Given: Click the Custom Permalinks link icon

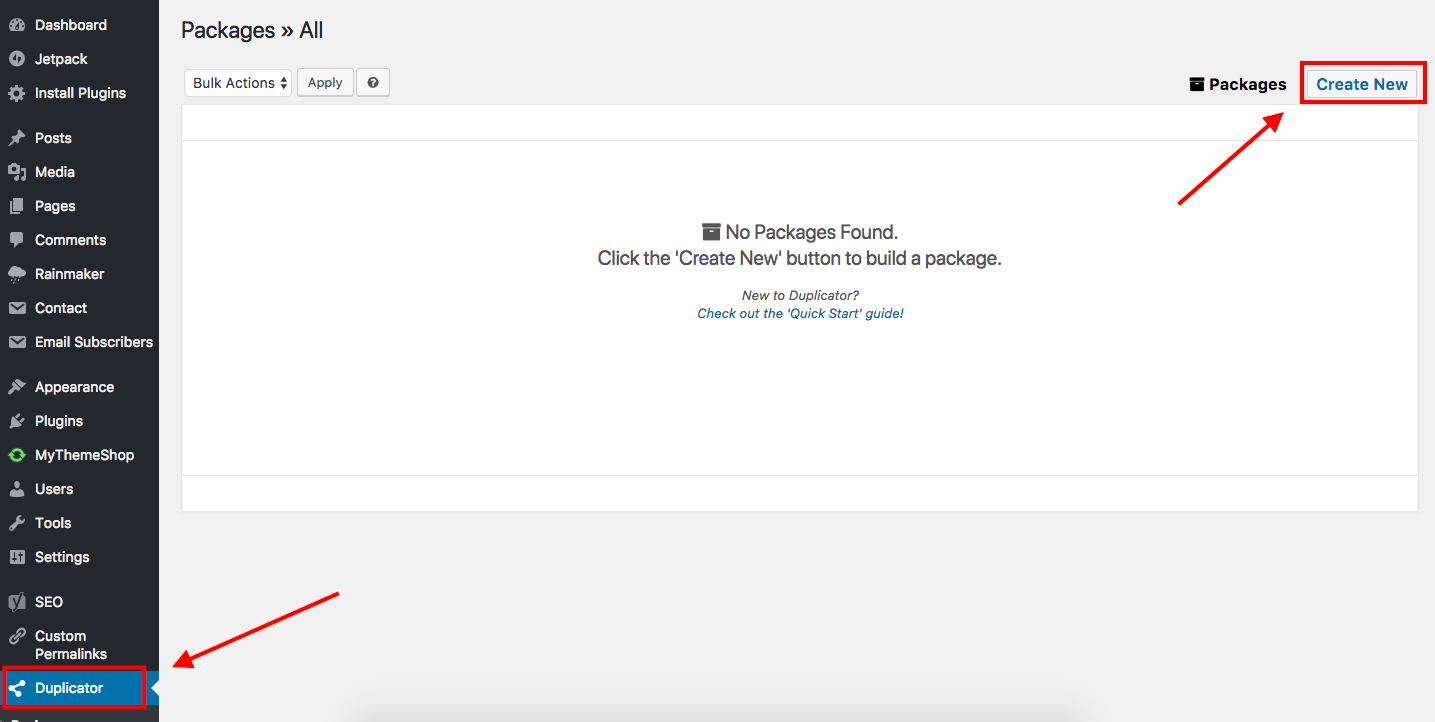Looking at the screenshot, I should coord(17,636).
